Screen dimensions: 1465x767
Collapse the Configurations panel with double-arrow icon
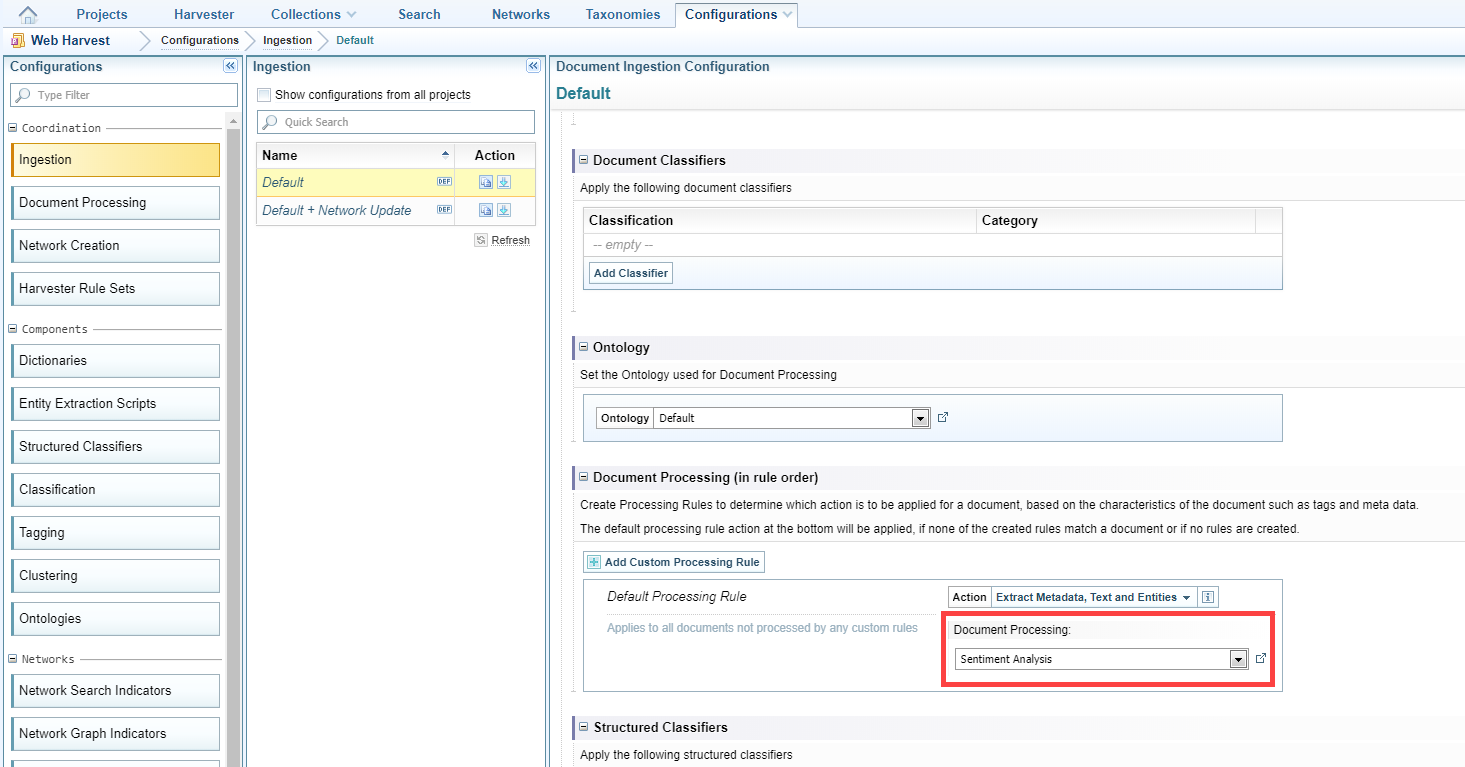click(230, 66)
